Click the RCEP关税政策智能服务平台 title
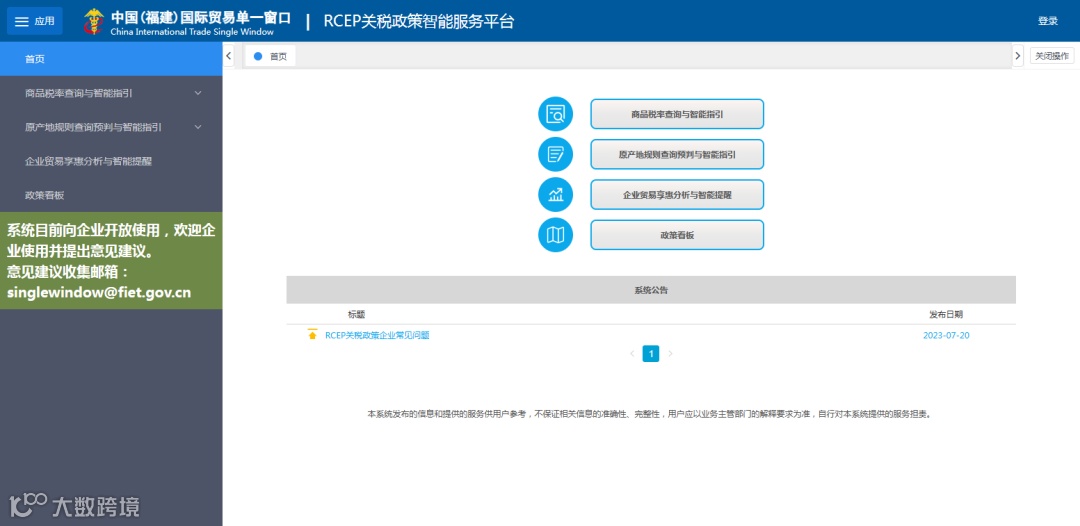The width and height of the screenshot is (1080, 526). [419, 21]
